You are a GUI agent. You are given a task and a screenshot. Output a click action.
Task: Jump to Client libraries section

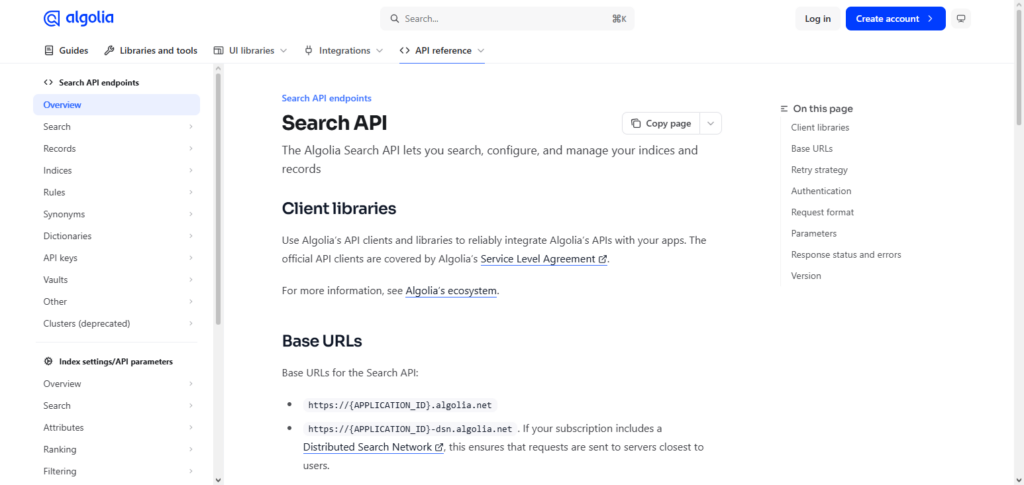(820, 128)
